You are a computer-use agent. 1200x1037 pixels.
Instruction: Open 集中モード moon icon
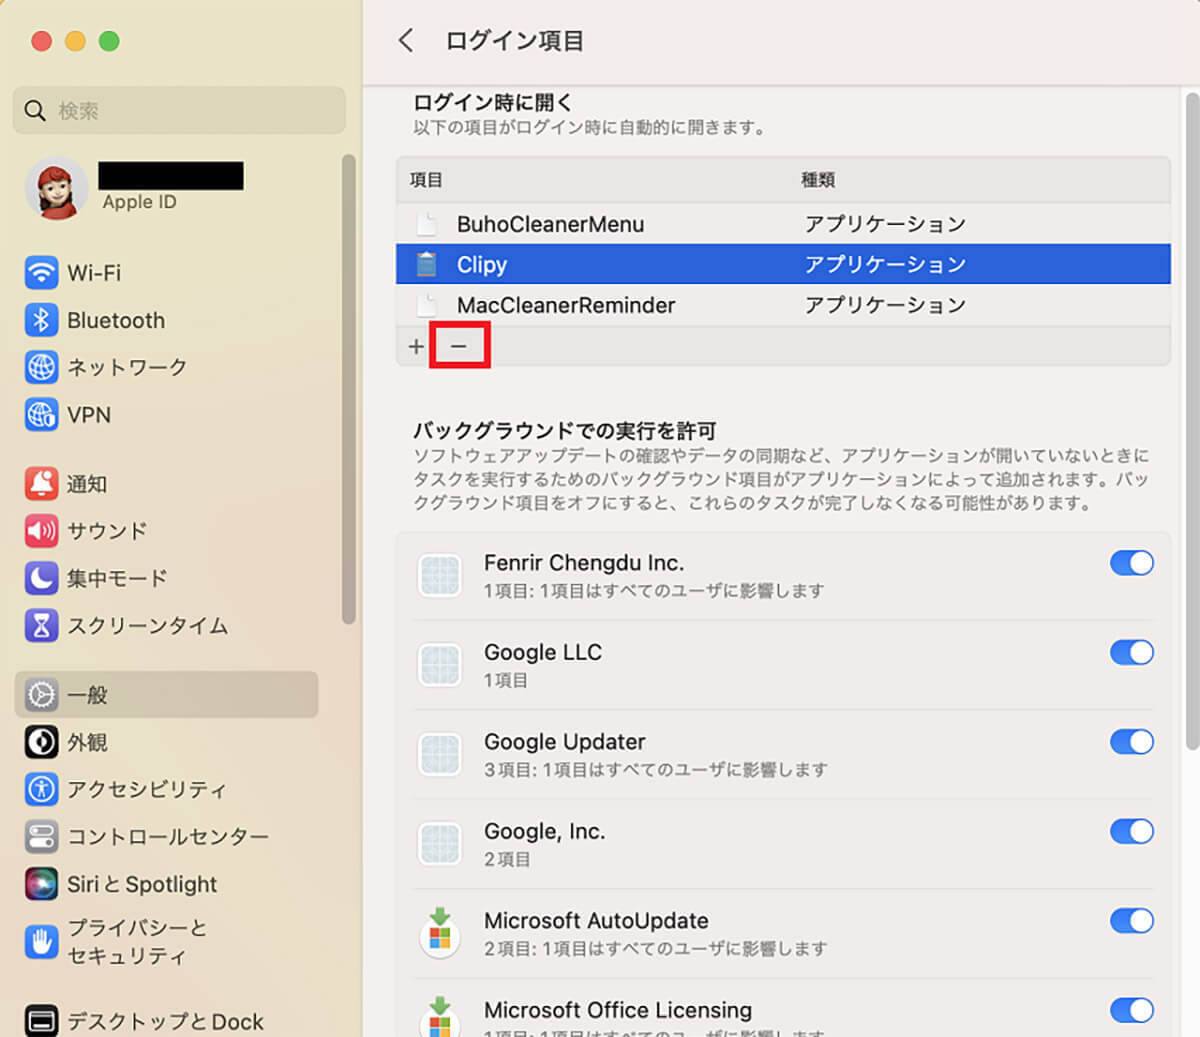click(41, 578)
